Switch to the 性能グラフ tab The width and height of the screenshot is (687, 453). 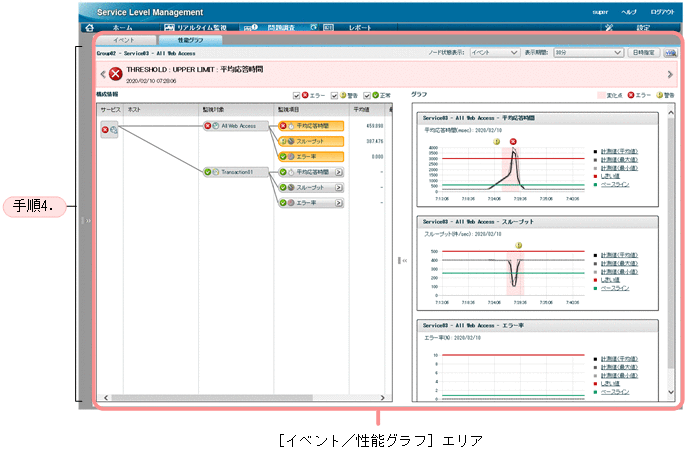[x=190, y=40]
